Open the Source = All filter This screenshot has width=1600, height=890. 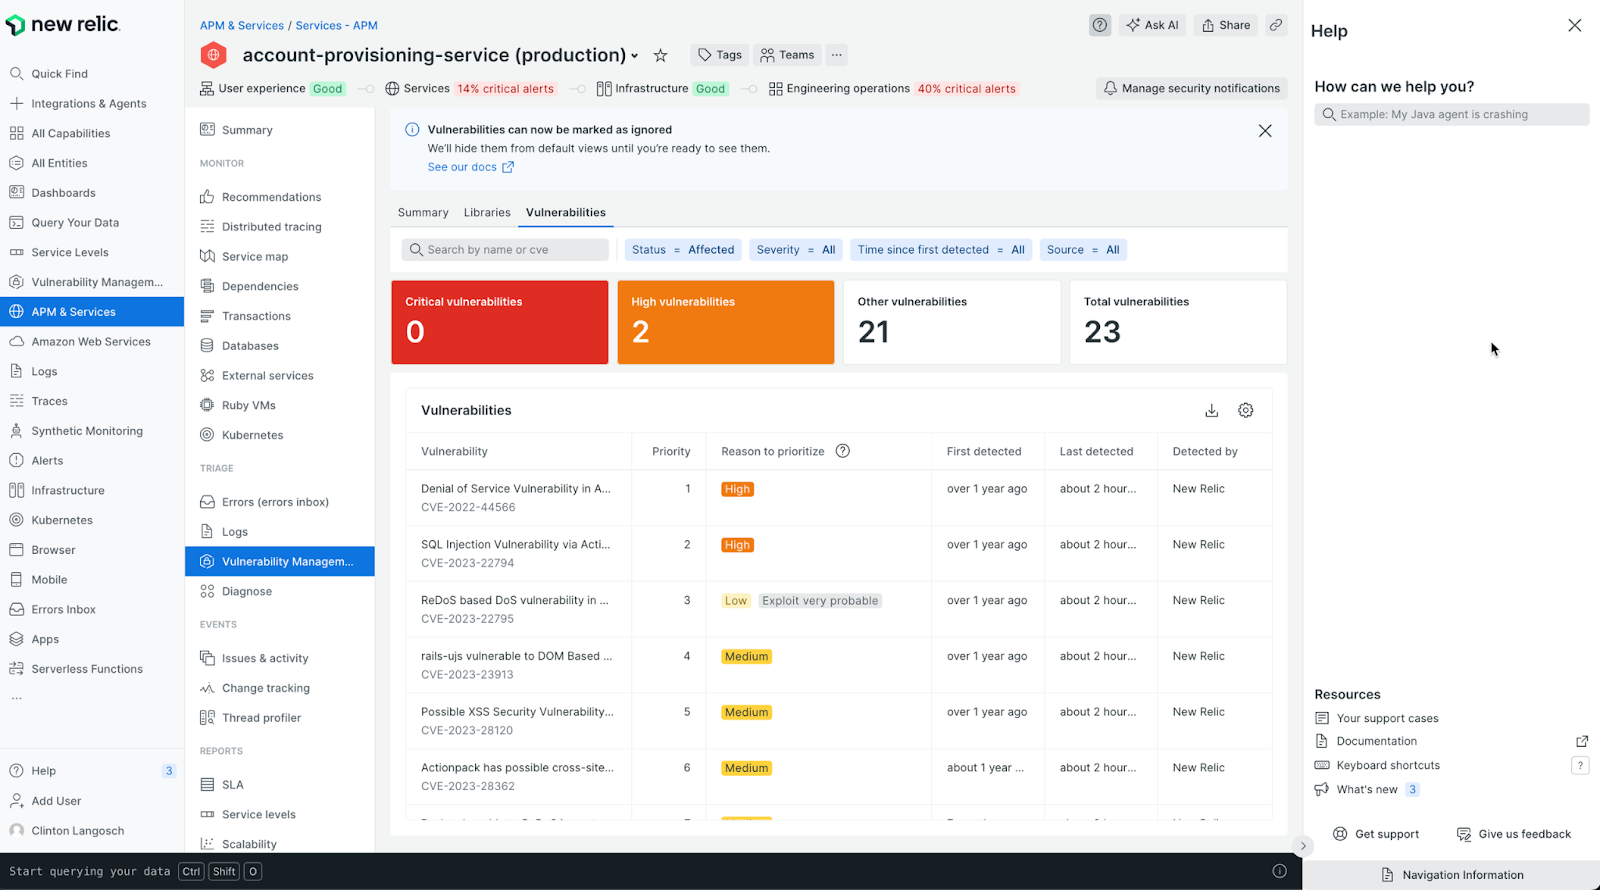click(x=1083, y=250)
